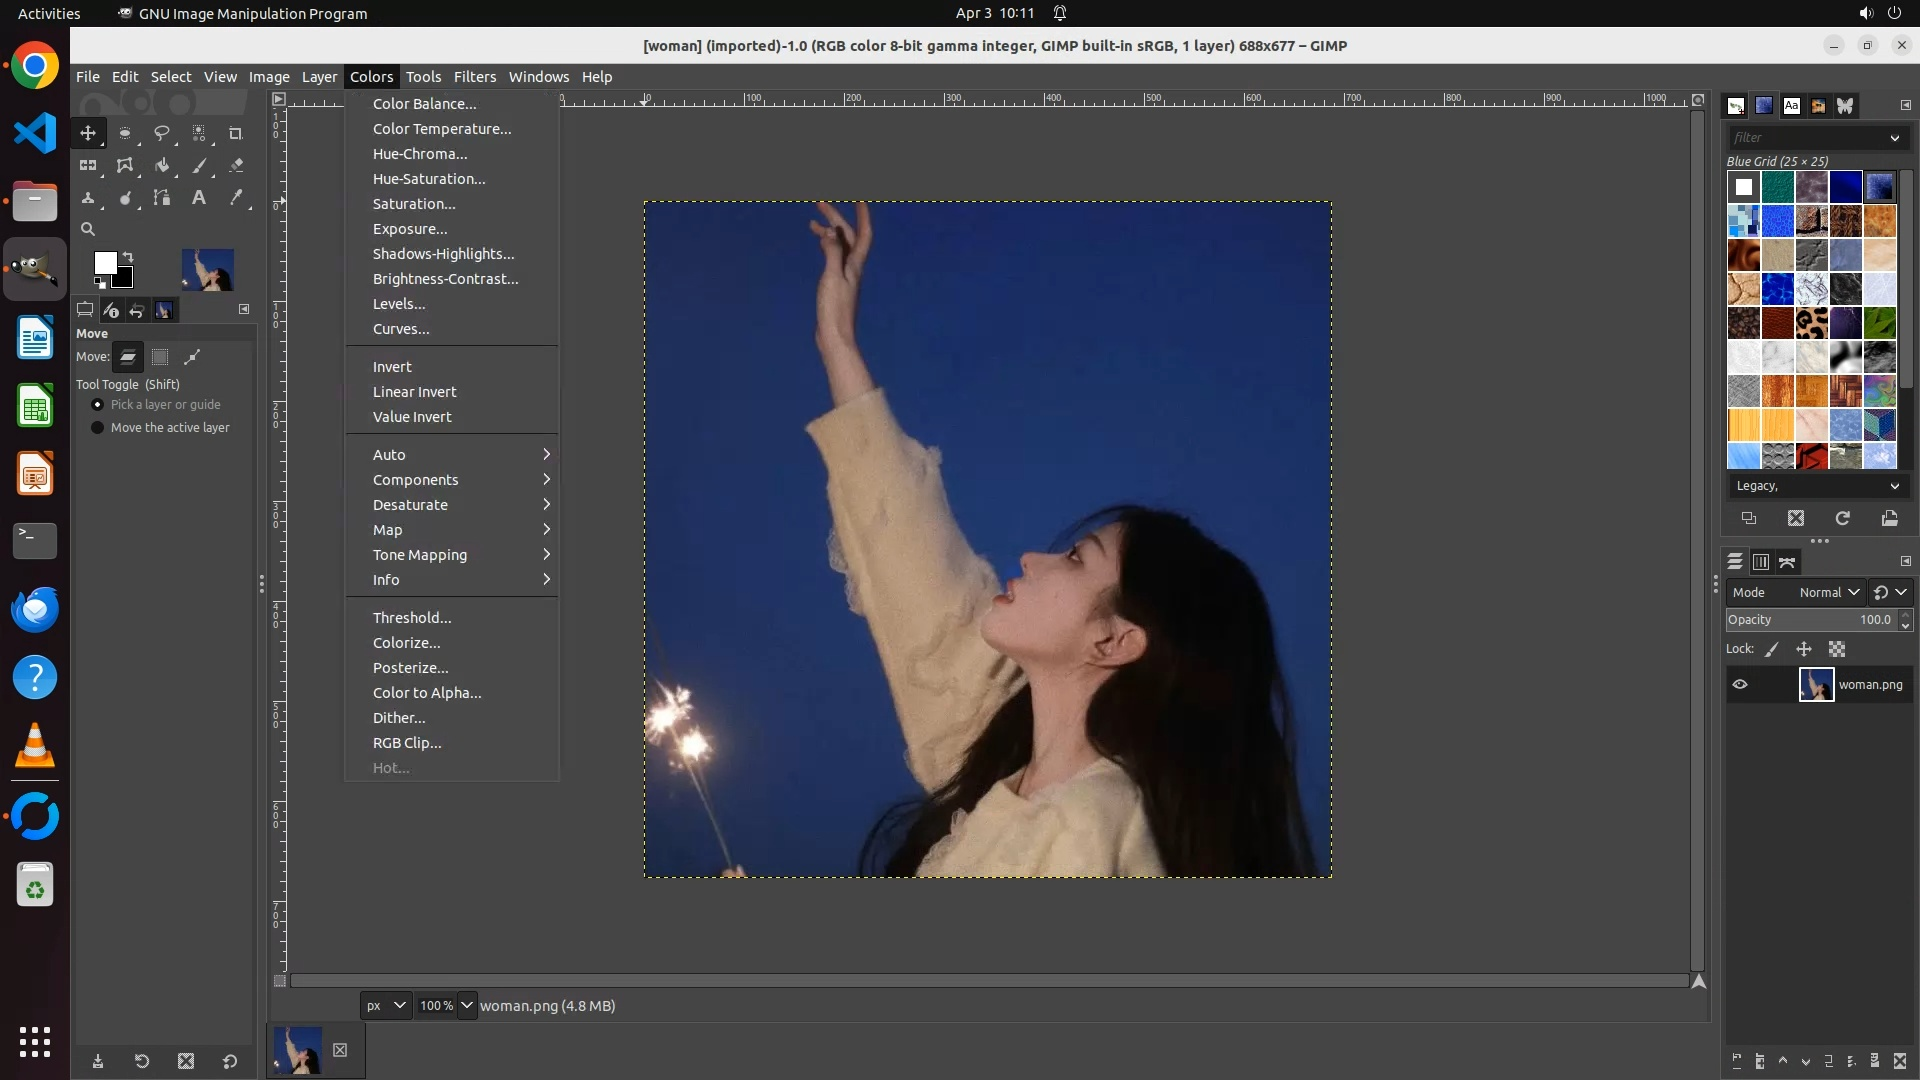Viewport: 1920px width, 1080px height.
Task: Hide the woman.png layer via eye icon
Action: pos(1740,685)
